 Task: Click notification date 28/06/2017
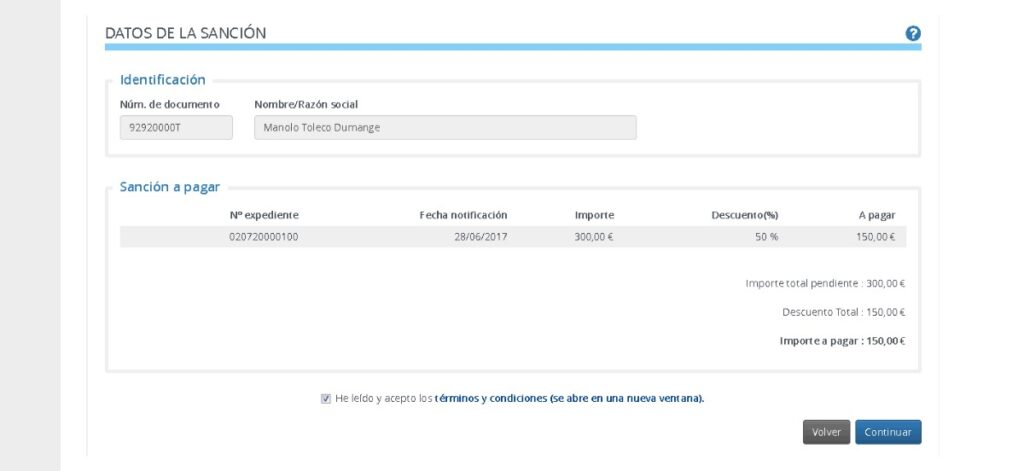481,237
